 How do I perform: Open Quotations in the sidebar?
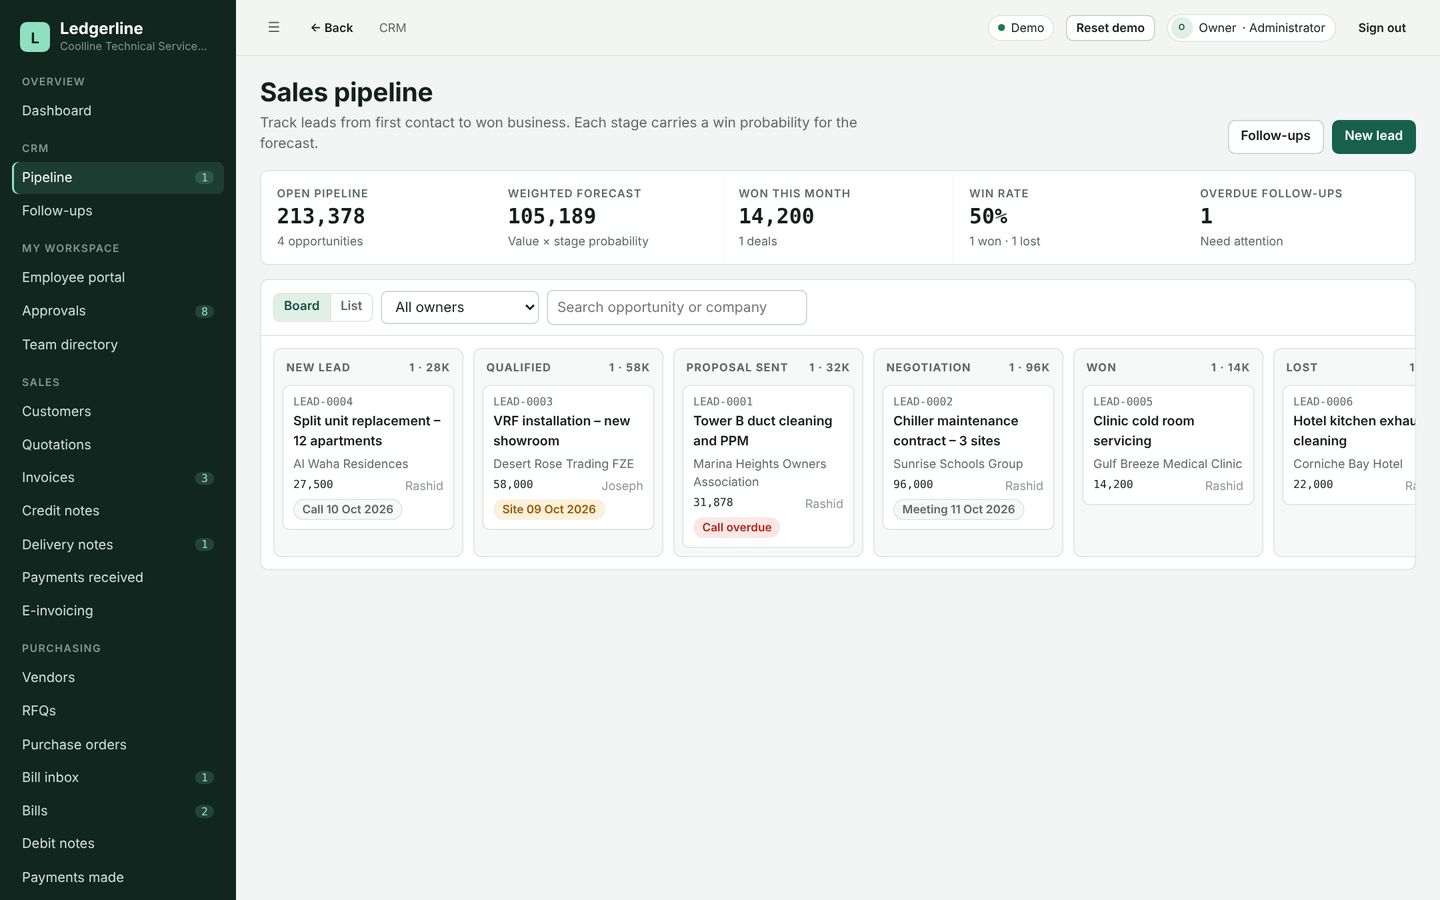[118, 445]
